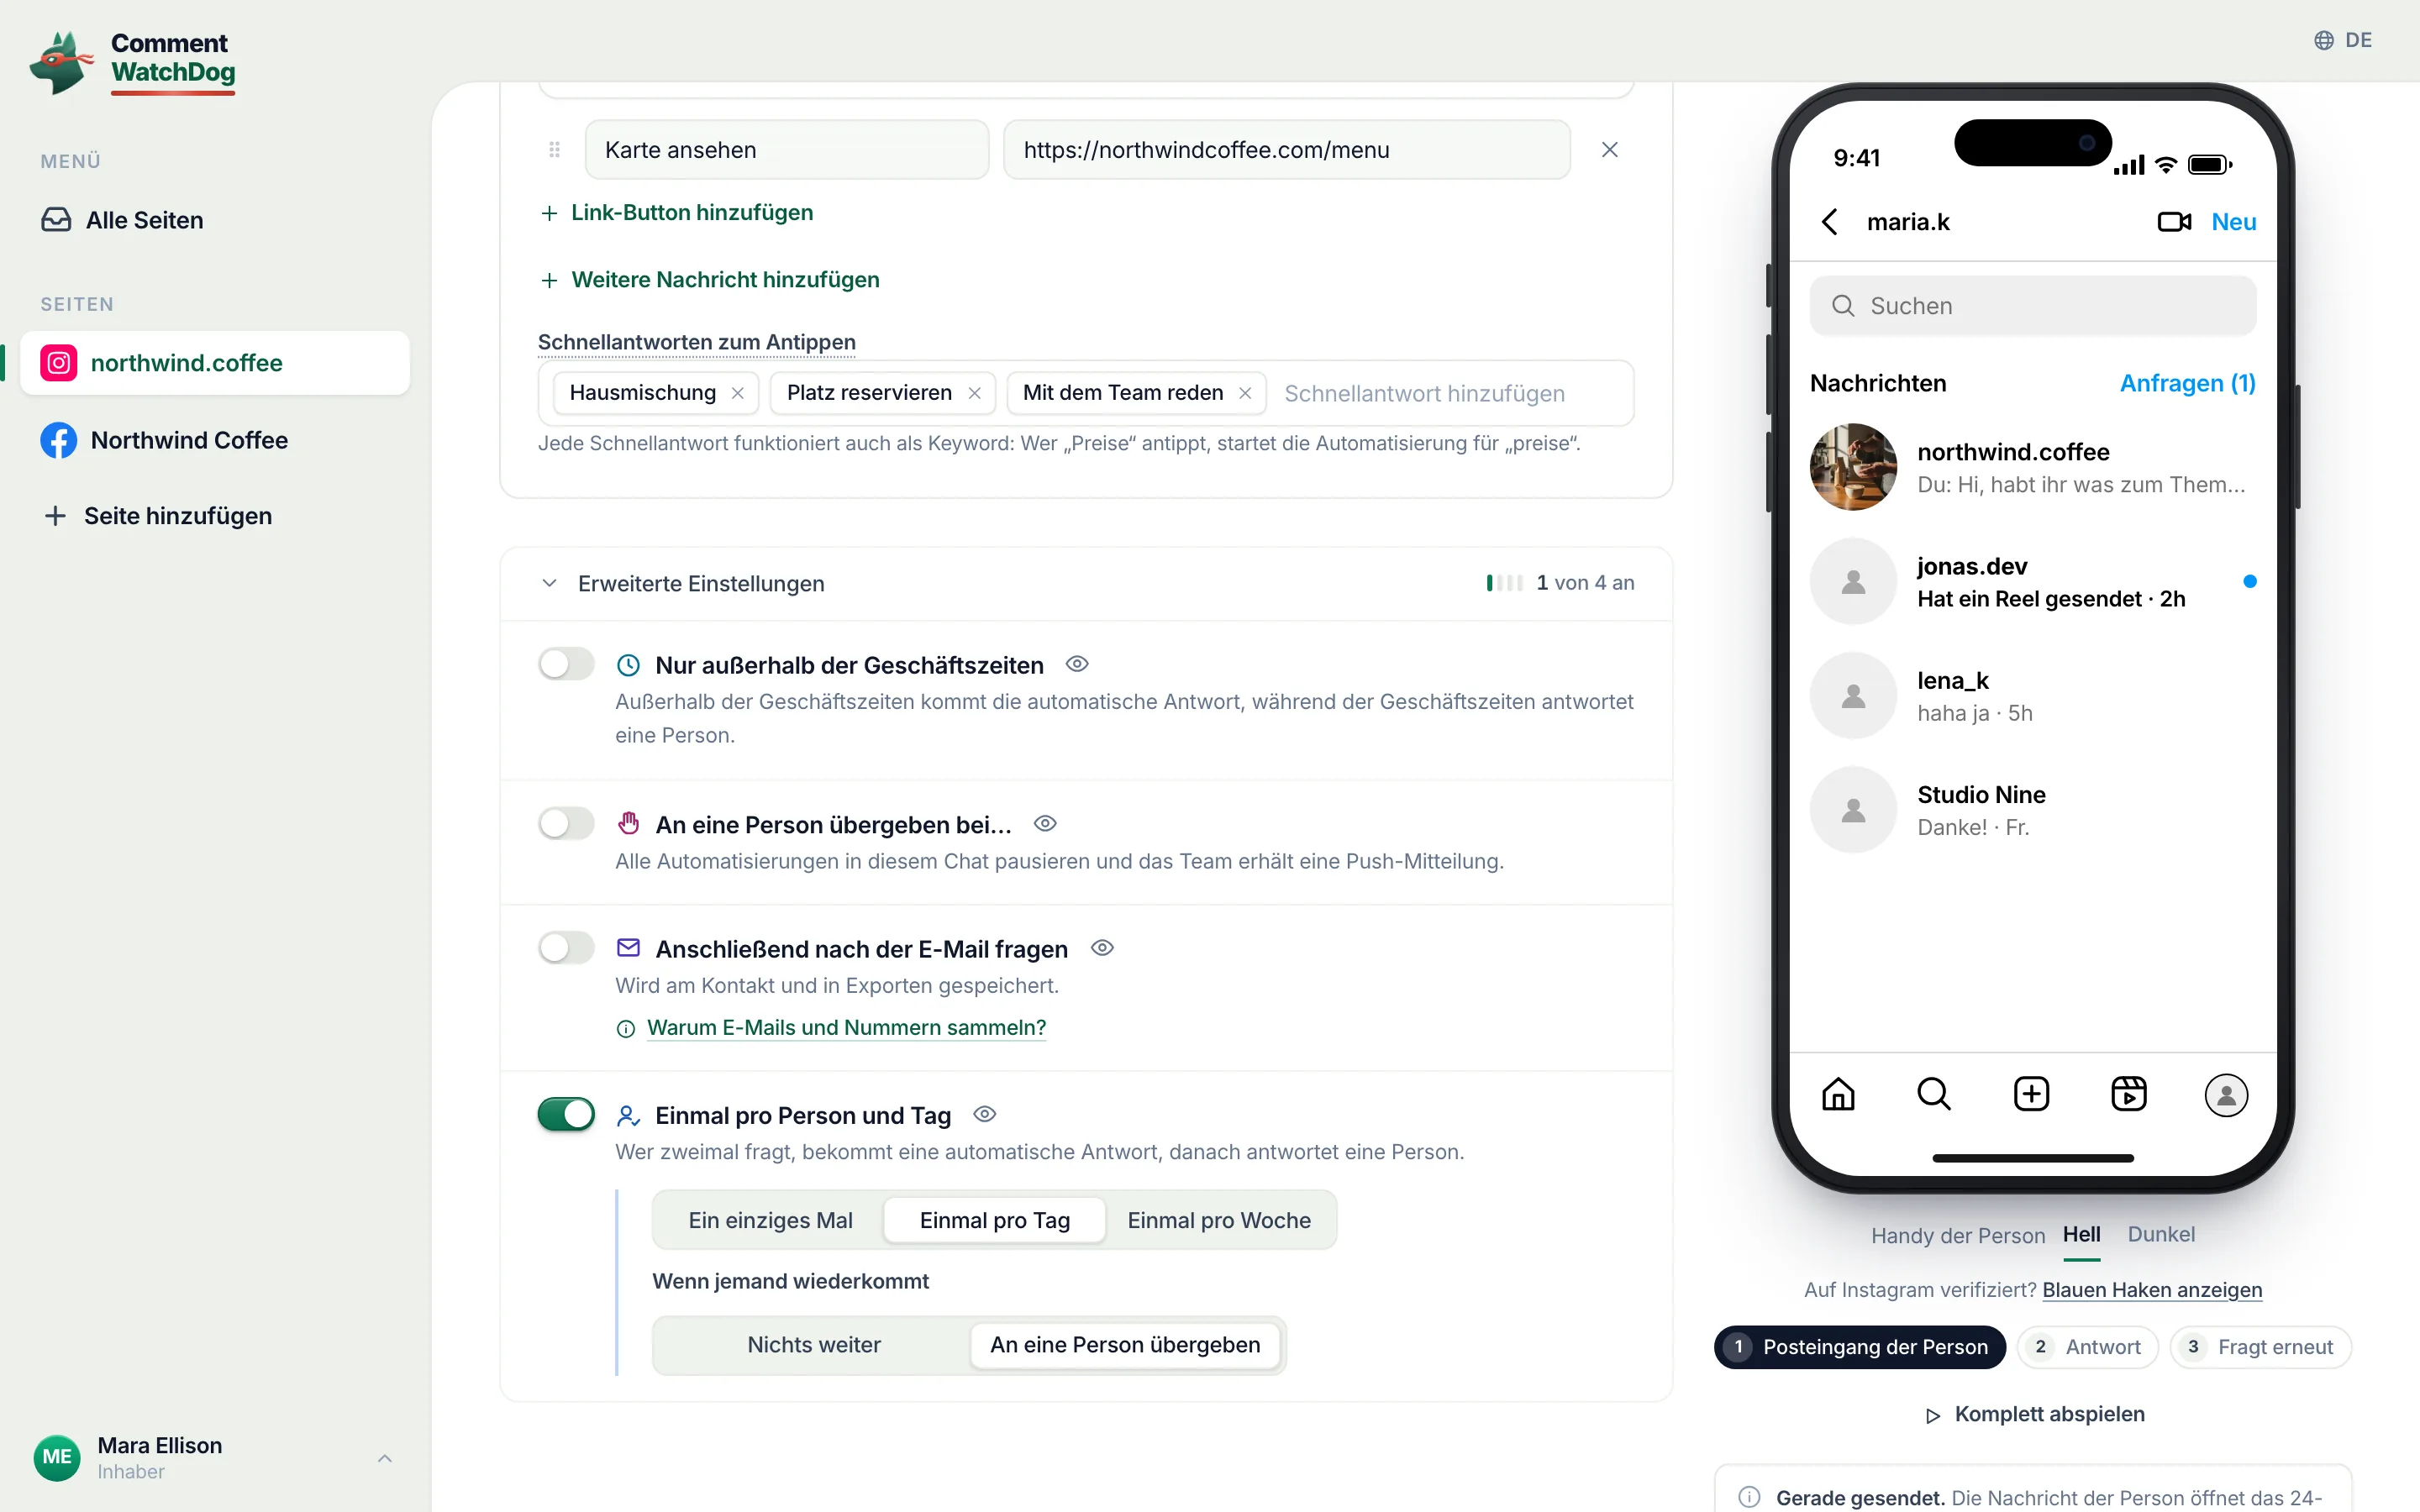Disable Einmal pro Person und Tag
The image size is (2420, 1512).
point(566,1114)
